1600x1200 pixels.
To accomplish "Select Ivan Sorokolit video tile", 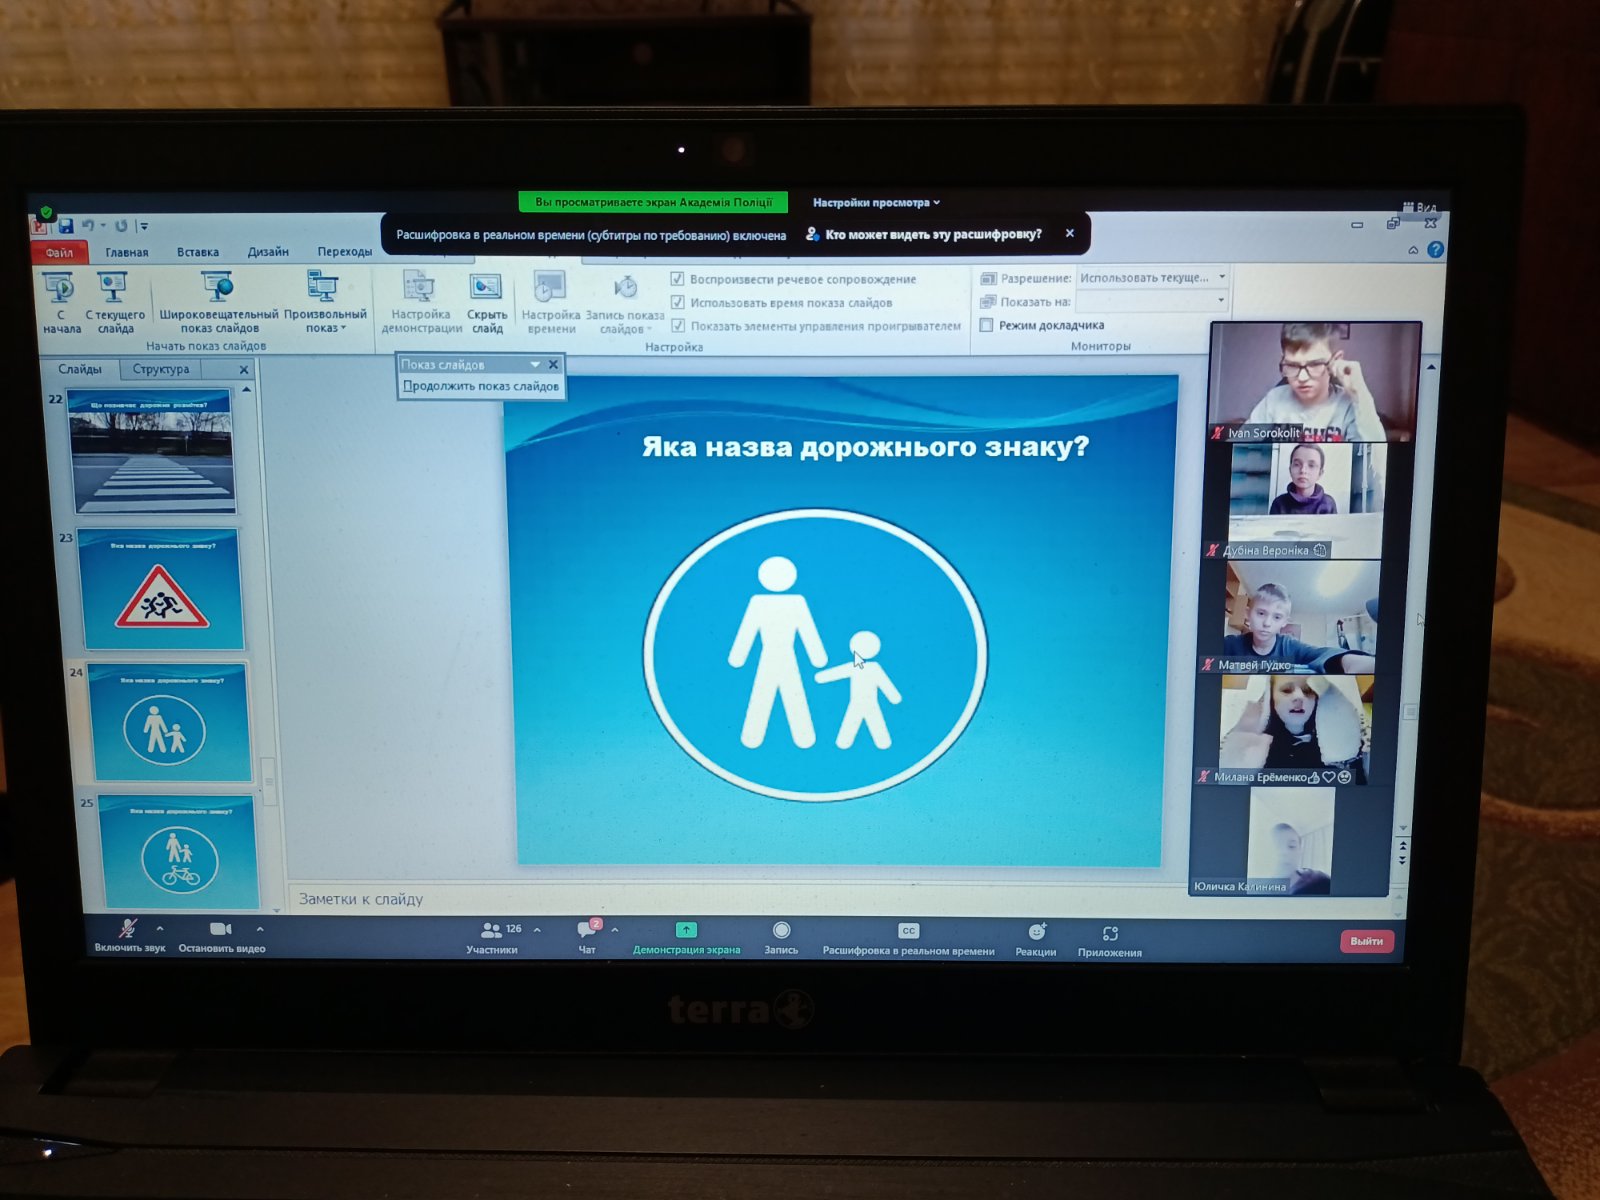I will point(1314,382).
